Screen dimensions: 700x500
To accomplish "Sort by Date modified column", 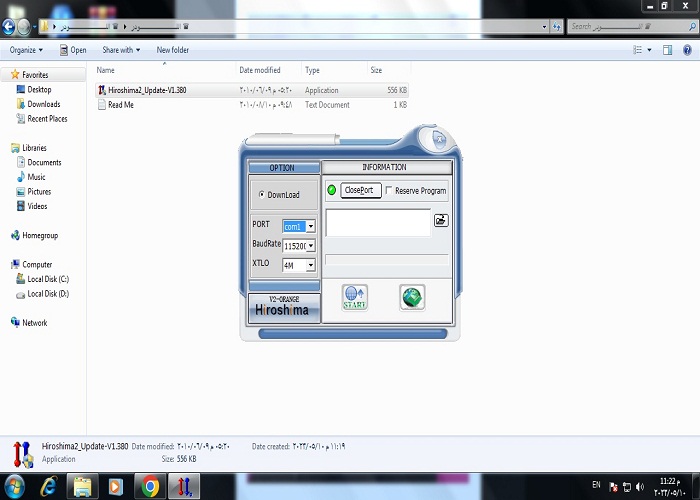I will pos(269,70).
